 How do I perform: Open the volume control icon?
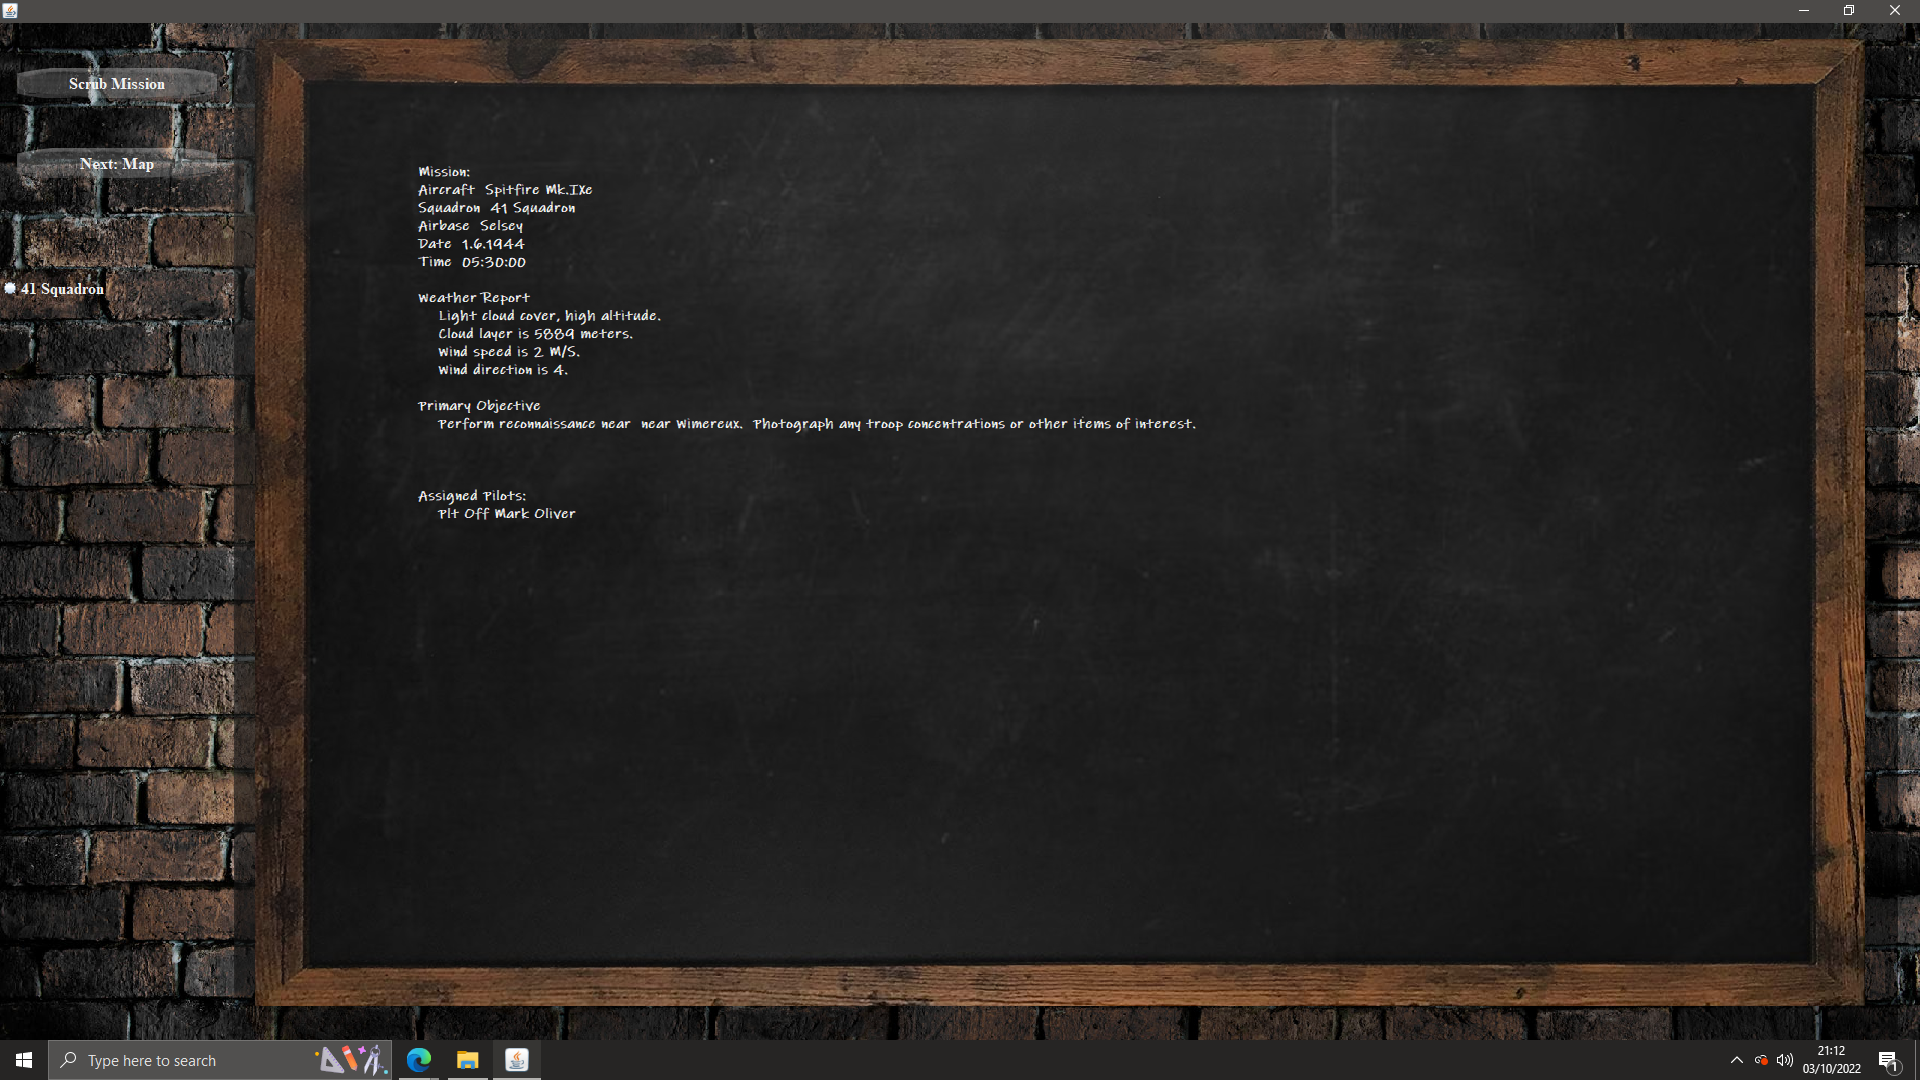point(1785,1060)
